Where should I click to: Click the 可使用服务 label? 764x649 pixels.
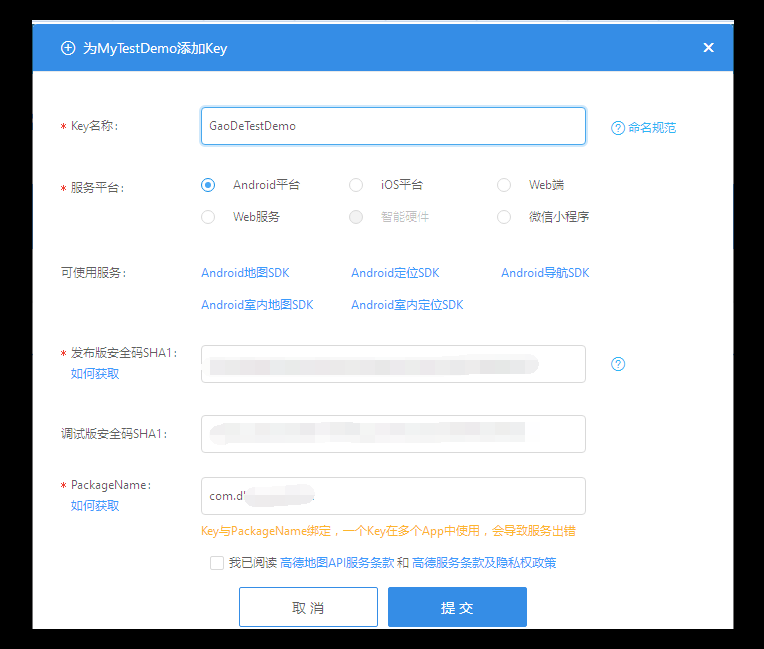(x=94, y=273)
